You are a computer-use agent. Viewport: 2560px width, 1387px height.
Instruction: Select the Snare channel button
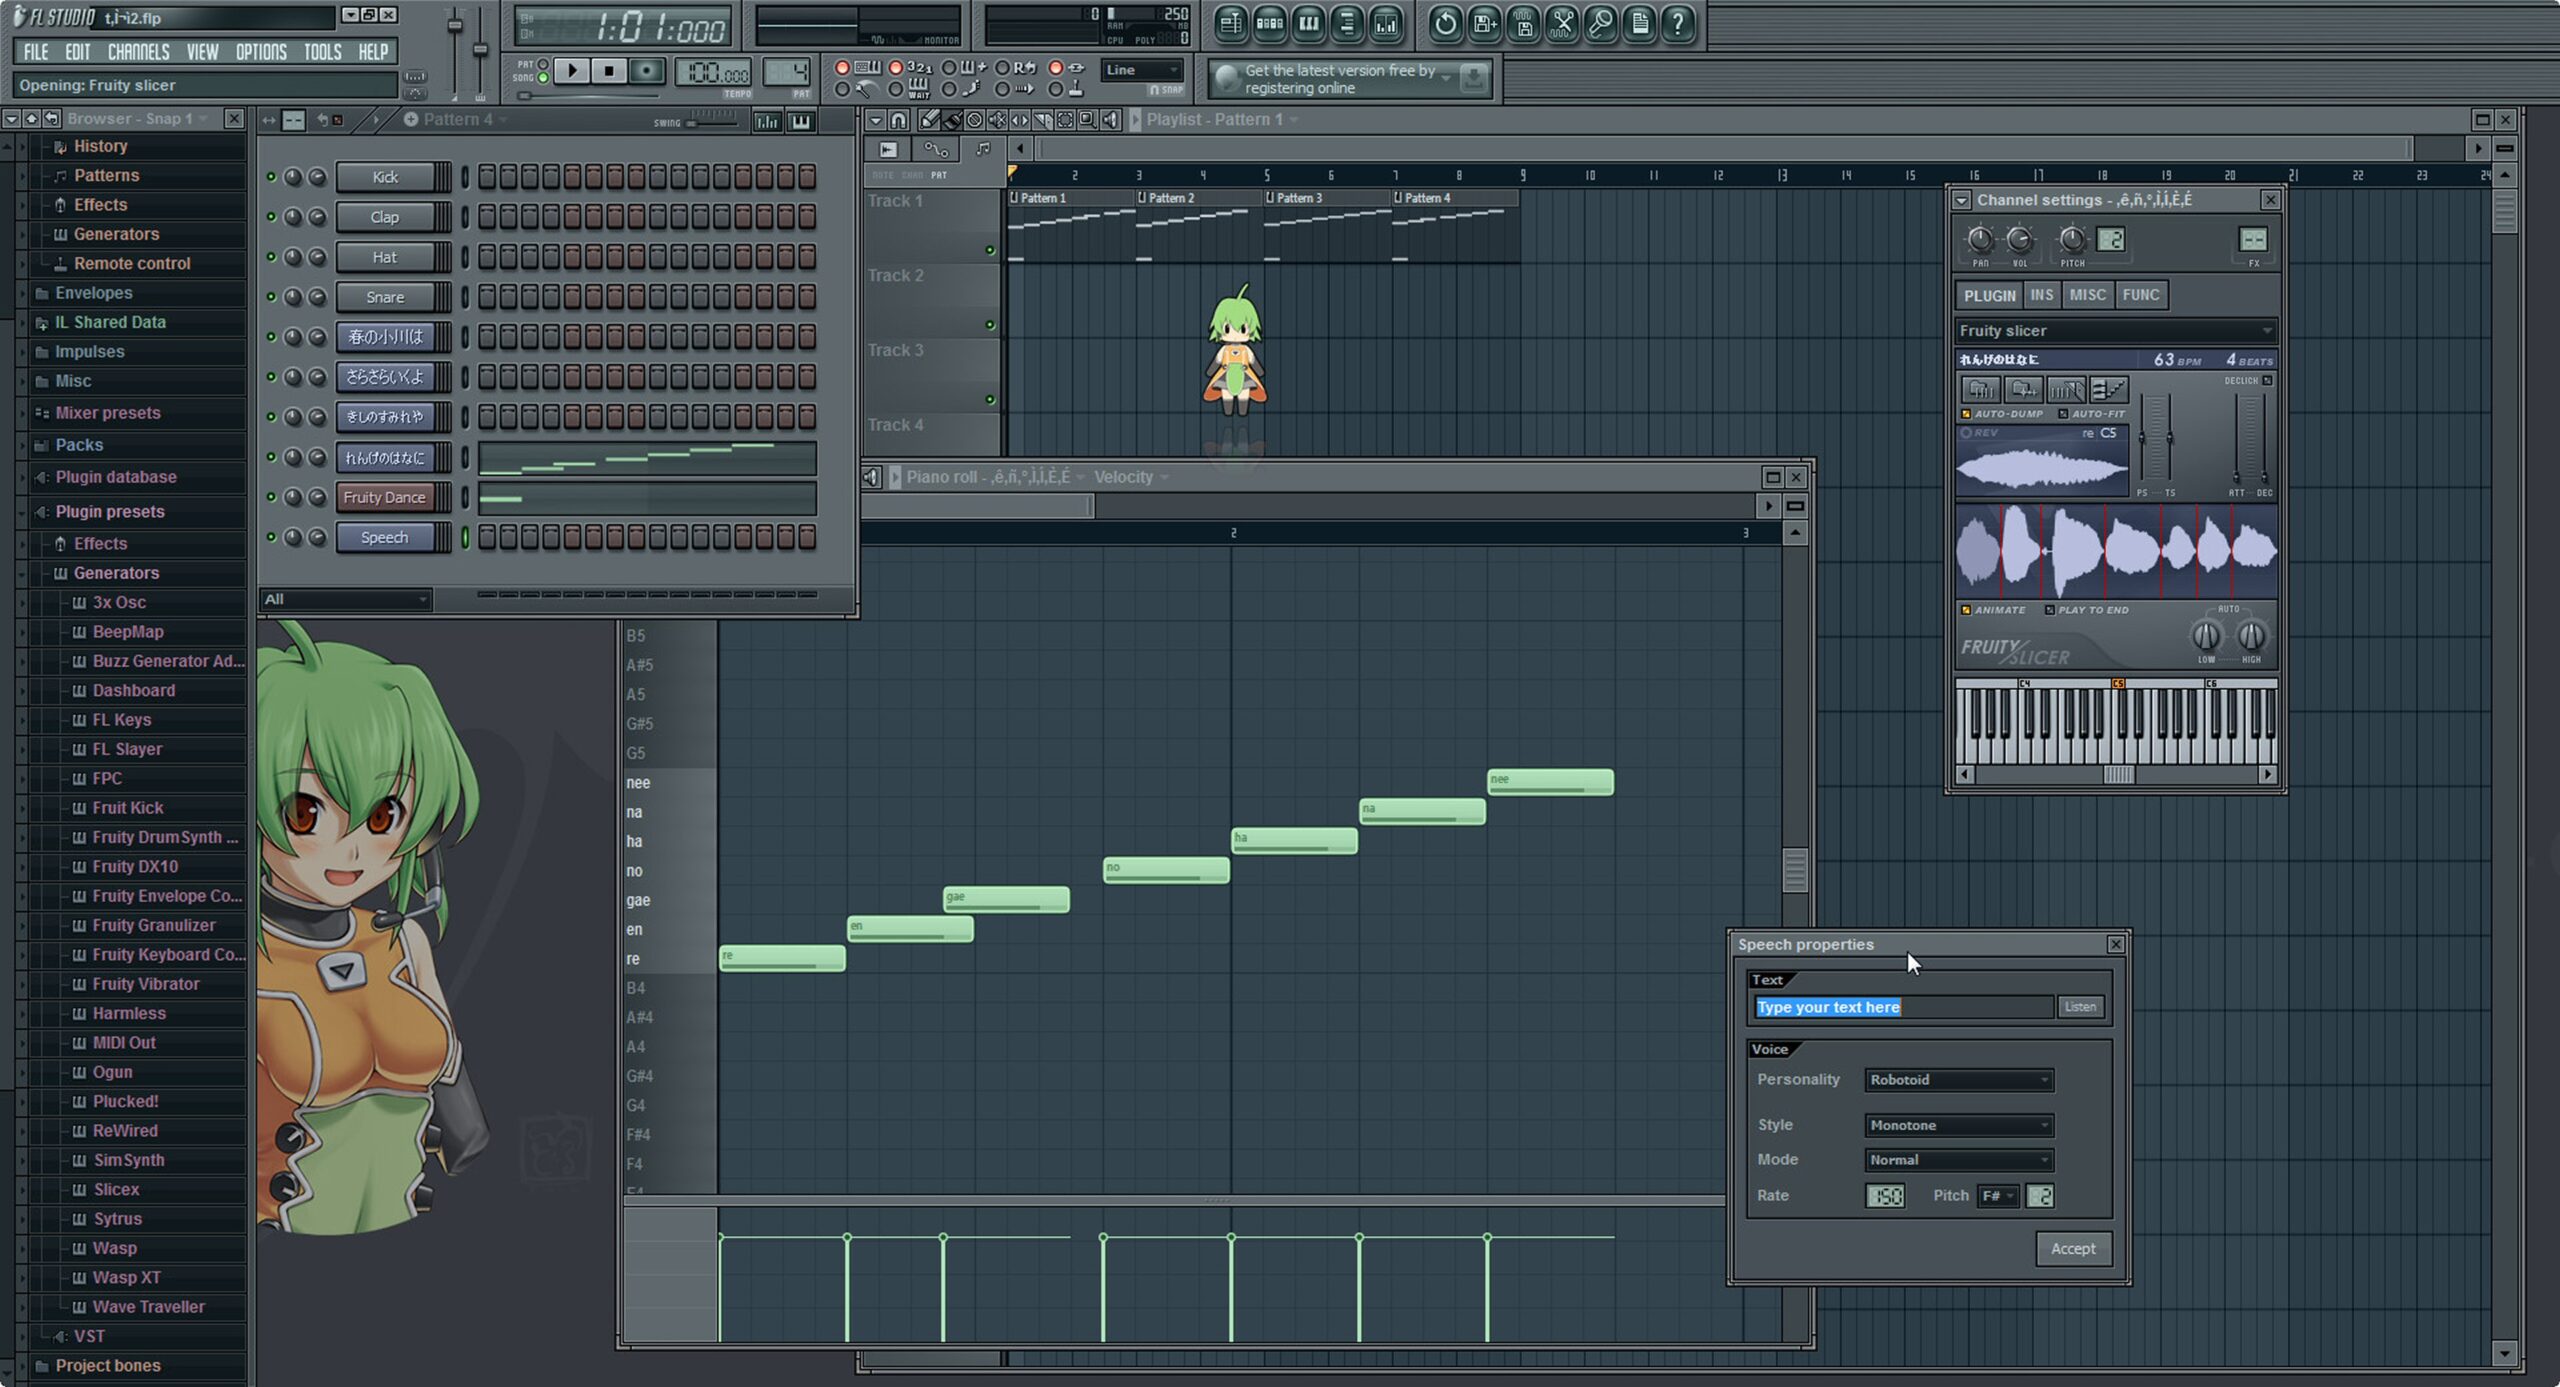(385, 297)
